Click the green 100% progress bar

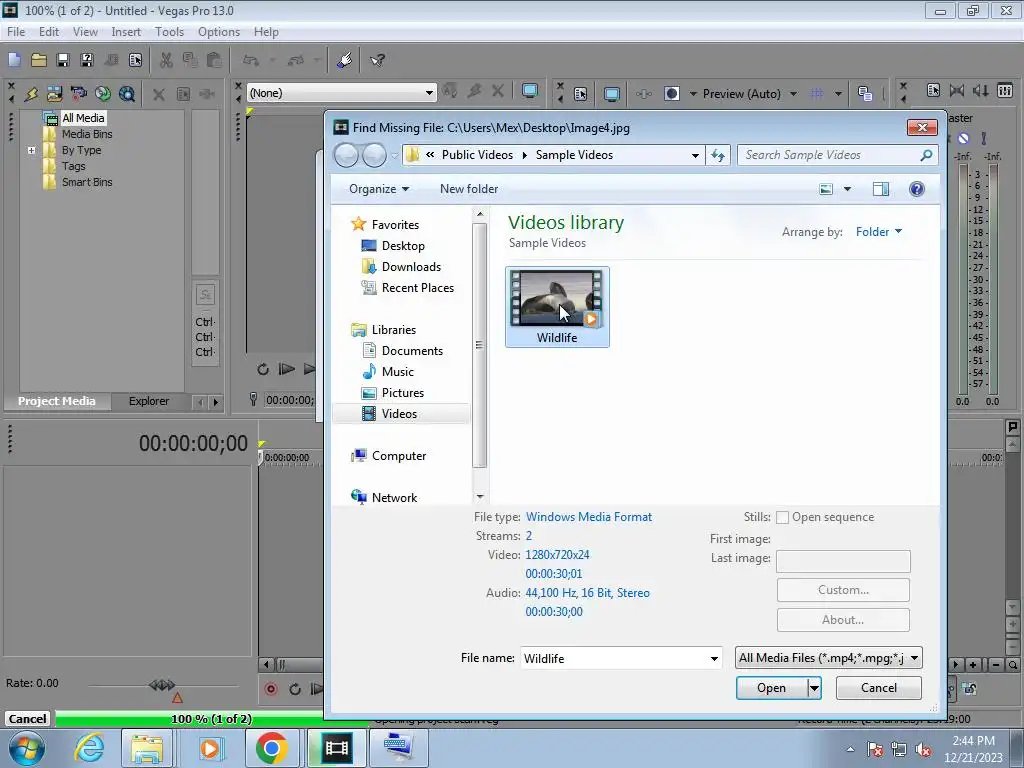[x=211, y=719]
